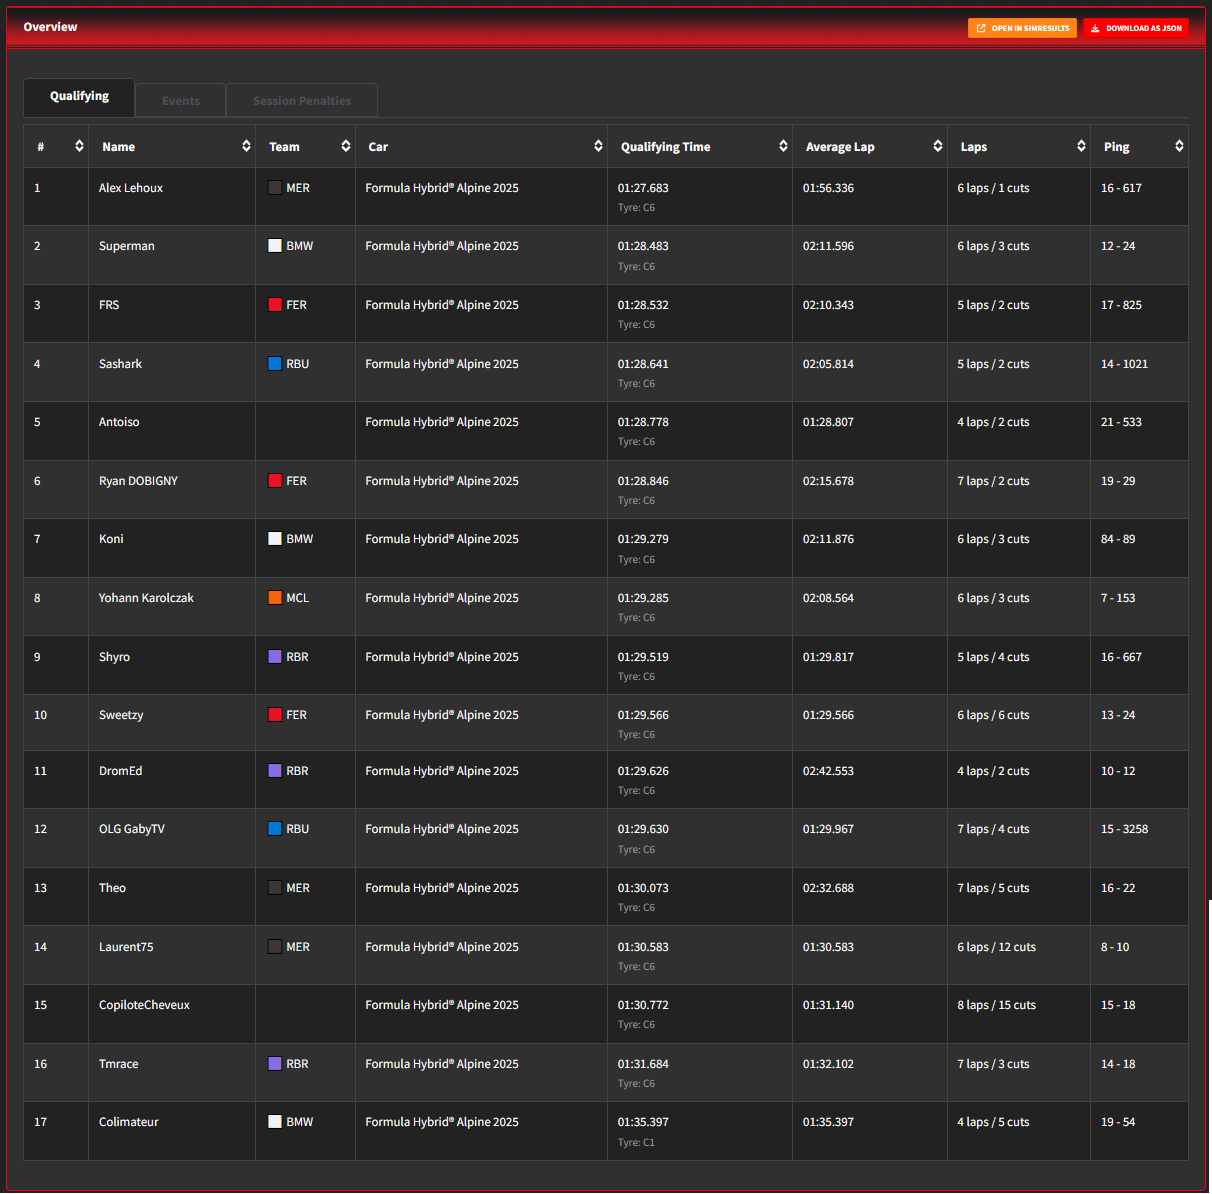Sort by Qualifying Time arrows
The width and height of the screenshot is (1212, 1194).
click(x=783, y=146)
